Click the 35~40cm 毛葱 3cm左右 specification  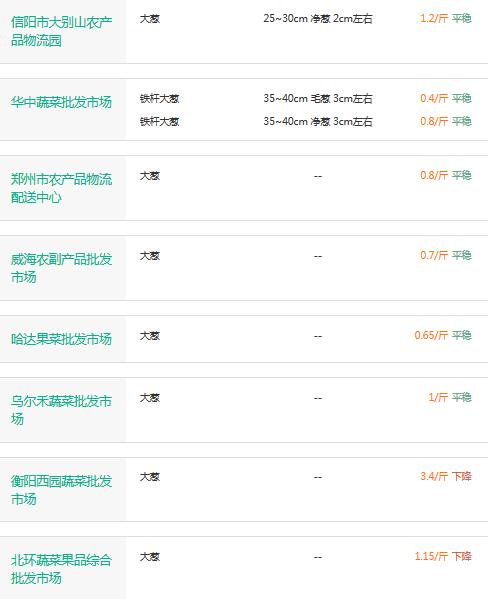tap(318, 99)
